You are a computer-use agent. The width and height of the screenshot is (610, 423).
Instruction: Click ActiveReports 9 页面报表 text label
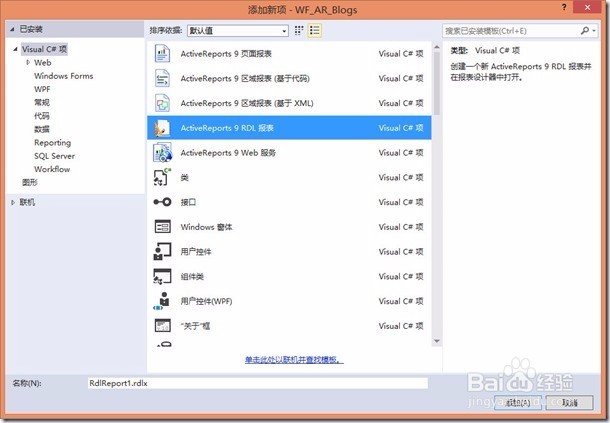(x=226, y=54)
